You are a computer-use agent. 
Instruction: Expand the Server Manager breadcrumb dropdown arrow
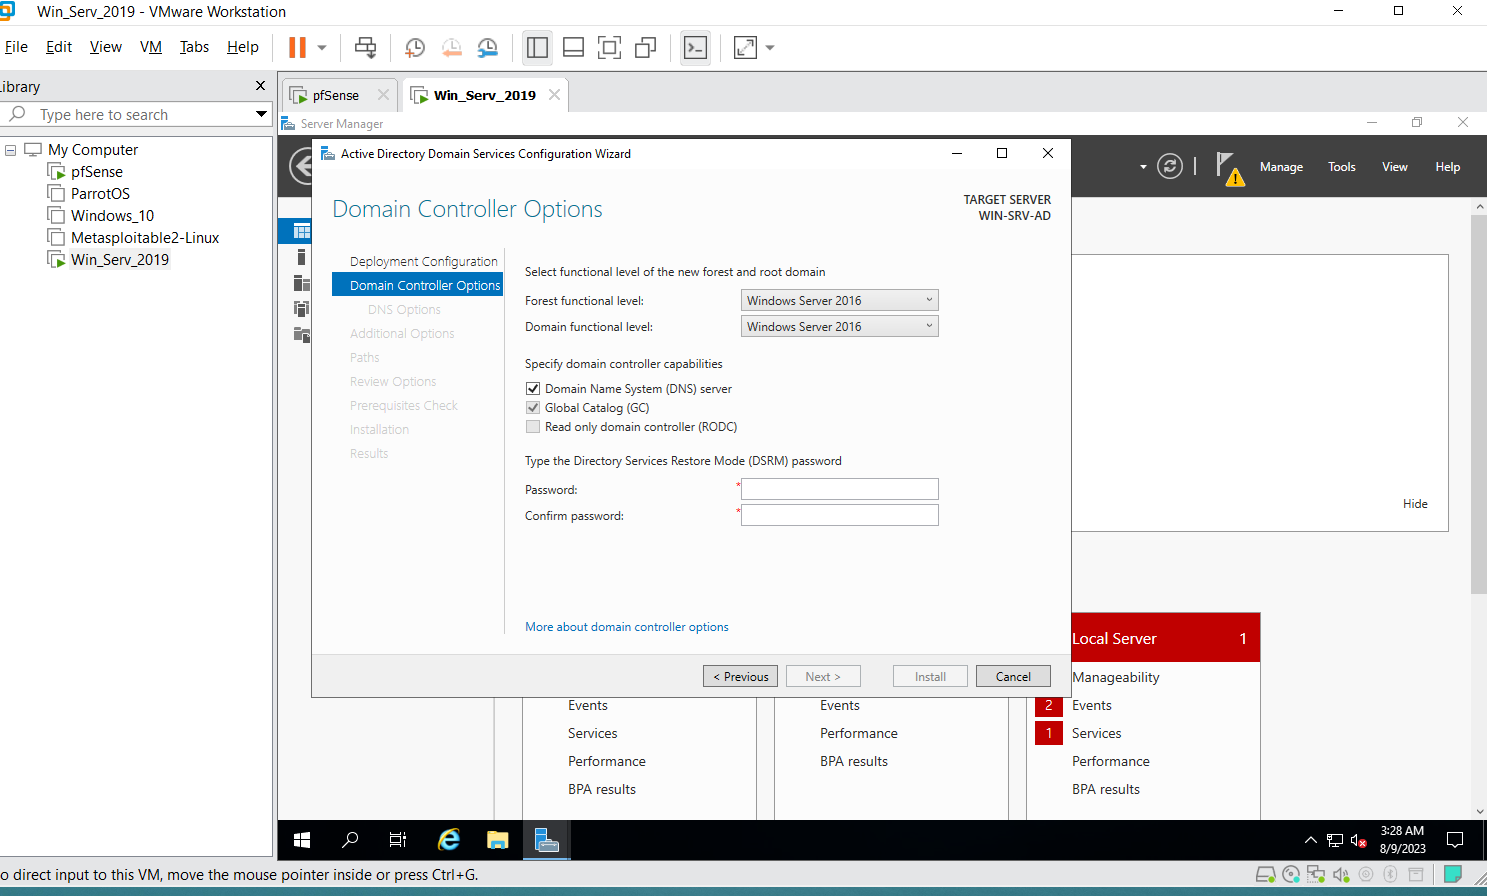[x=1143, y=167]
